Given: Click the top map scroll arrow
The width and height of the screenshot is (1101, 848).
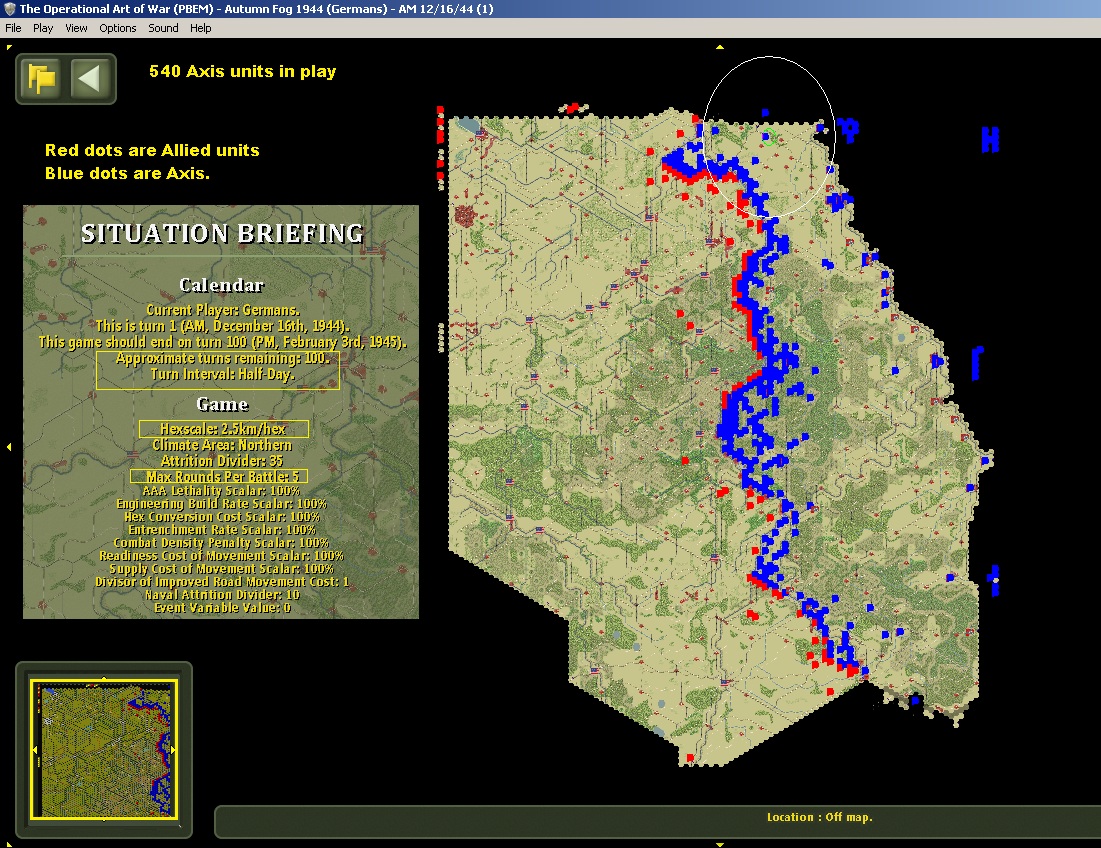Looking at the screenshot, I should (x=719, y=47).
